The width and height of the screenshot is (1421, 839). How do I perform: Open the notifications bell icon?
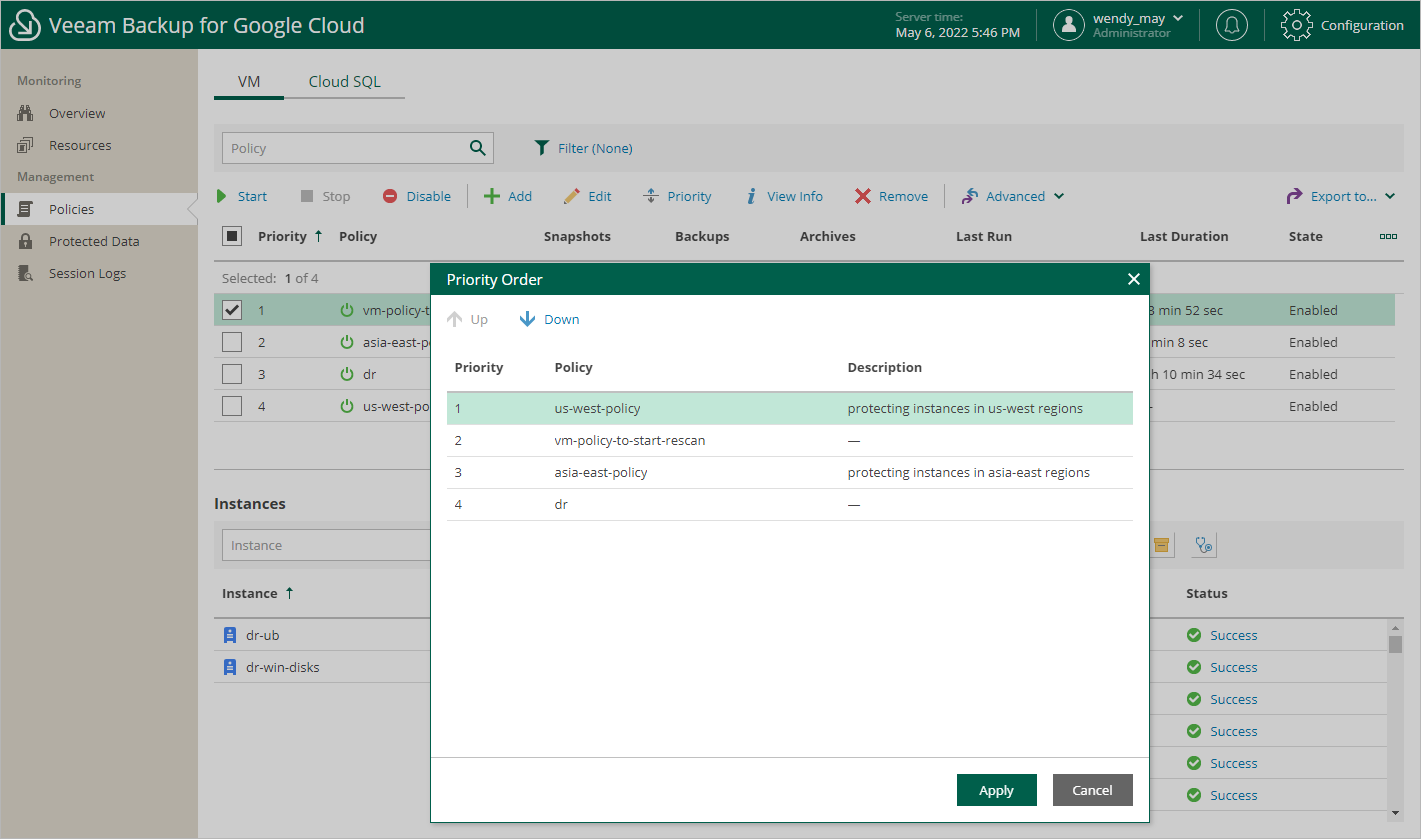point(1231,25)
